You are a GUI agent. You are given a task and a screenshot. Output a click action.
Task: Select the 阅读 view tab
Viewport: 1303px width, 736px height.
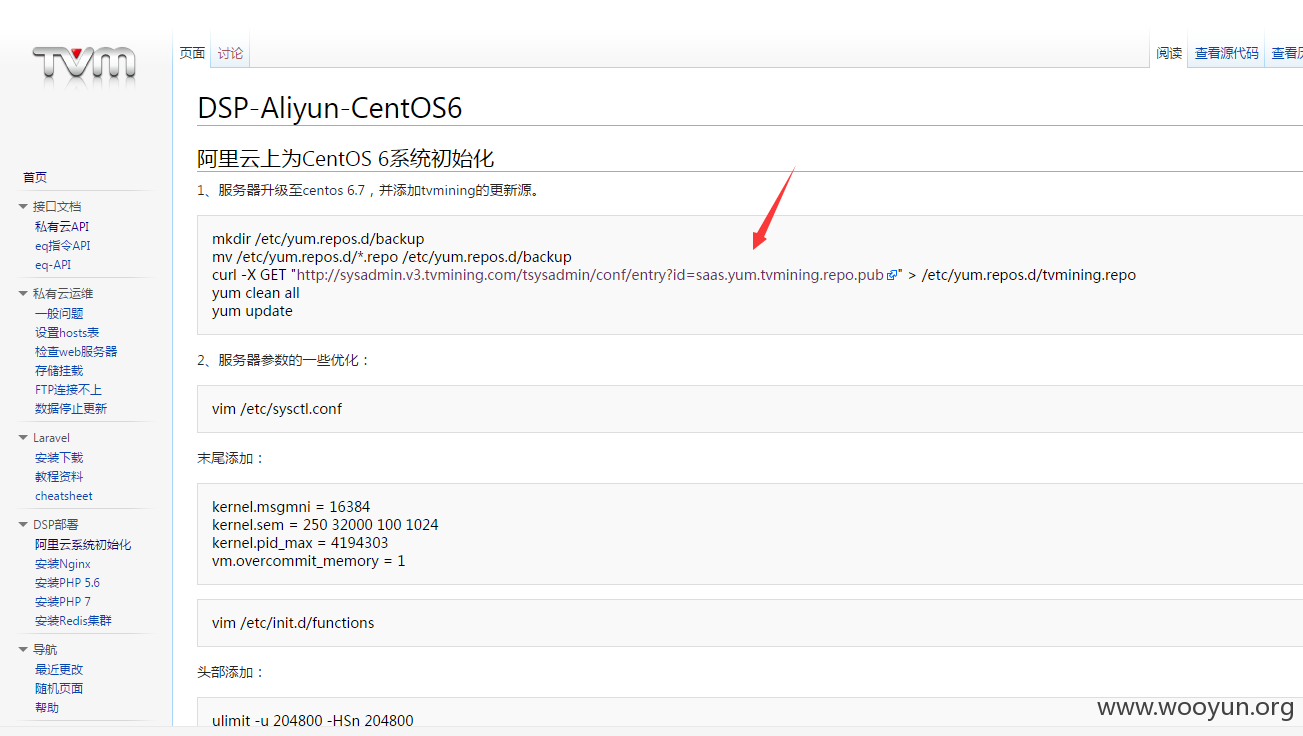[1169, 53]
